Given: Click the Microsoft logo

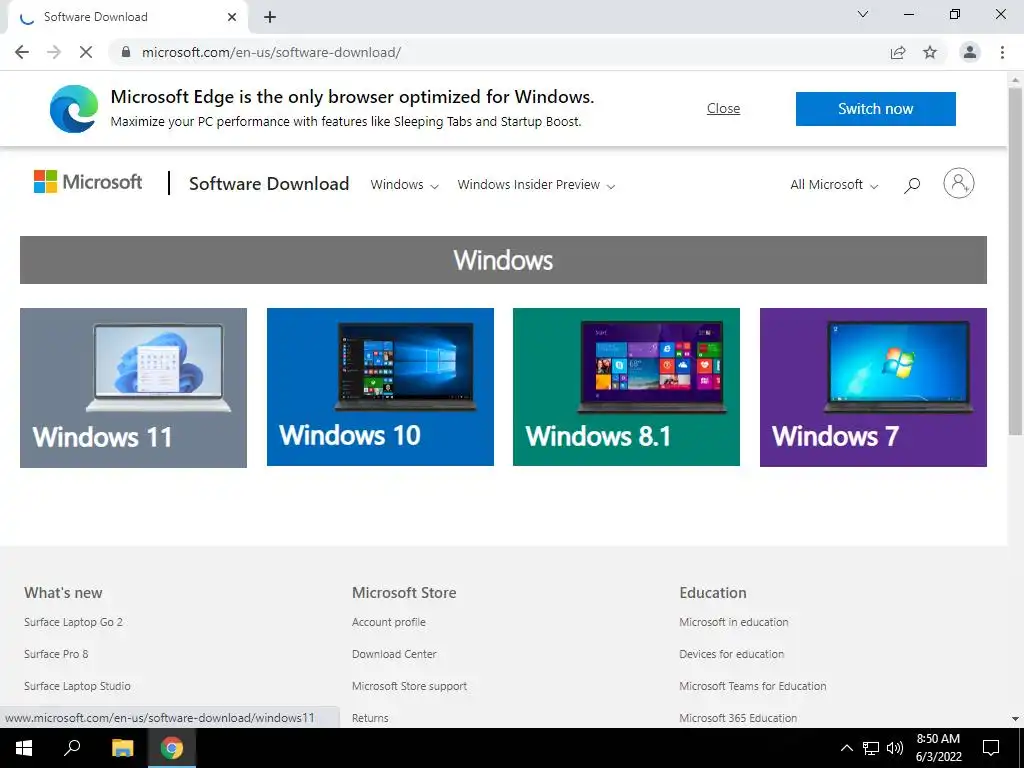Looking at the screenshot, I should 88,182.
